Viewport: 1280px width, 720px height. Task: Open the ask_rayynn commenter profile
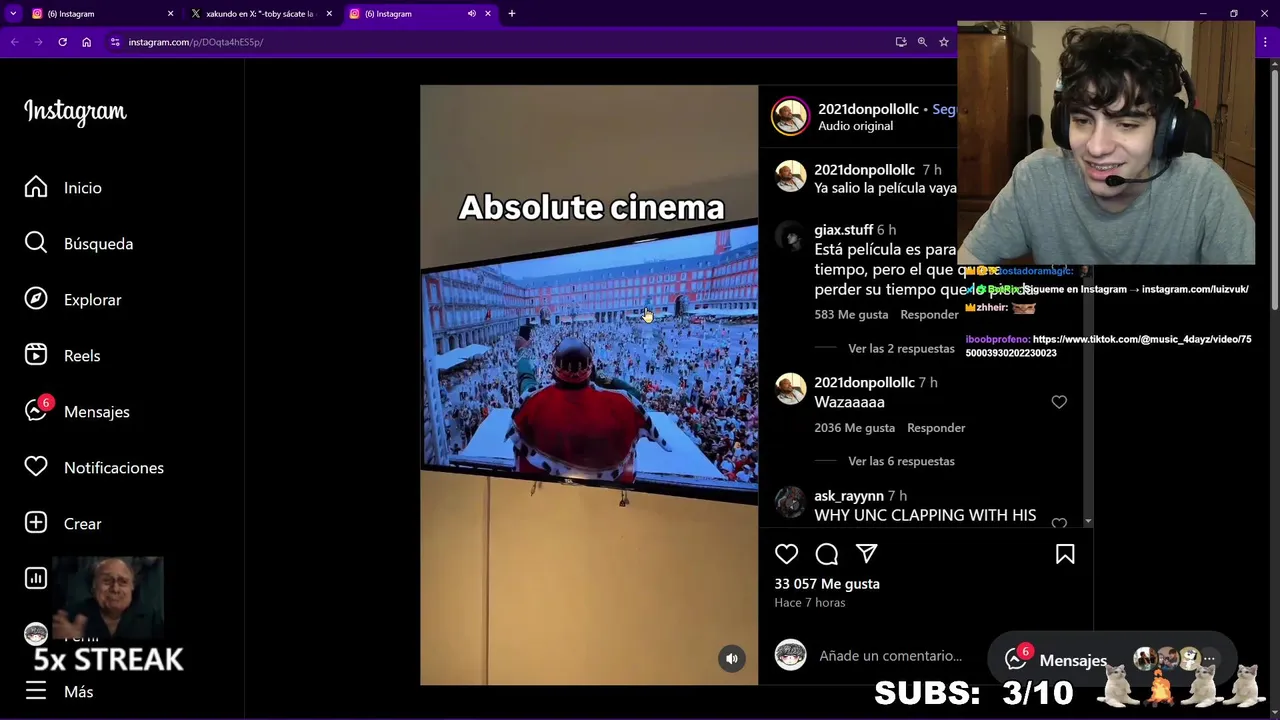(x=849, y=496)
